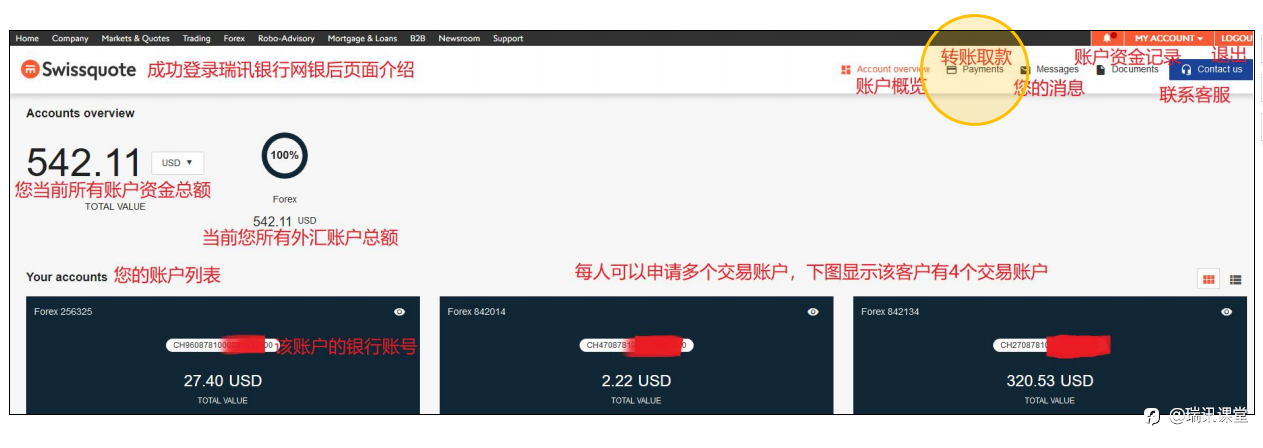This screenshot has width=1263, height=448.
Task: Open the Support menu item
Action: (508, 39)
